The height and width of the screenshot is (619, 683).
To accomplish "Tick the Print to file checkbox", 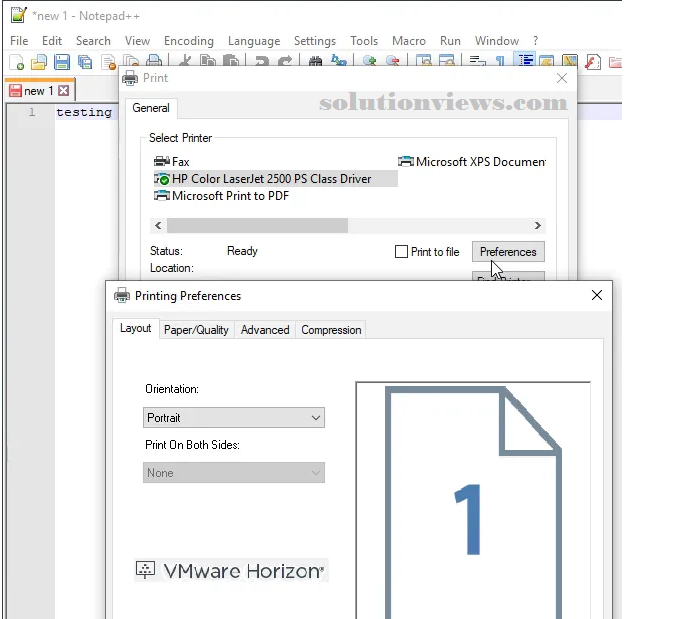I will 401,251.
